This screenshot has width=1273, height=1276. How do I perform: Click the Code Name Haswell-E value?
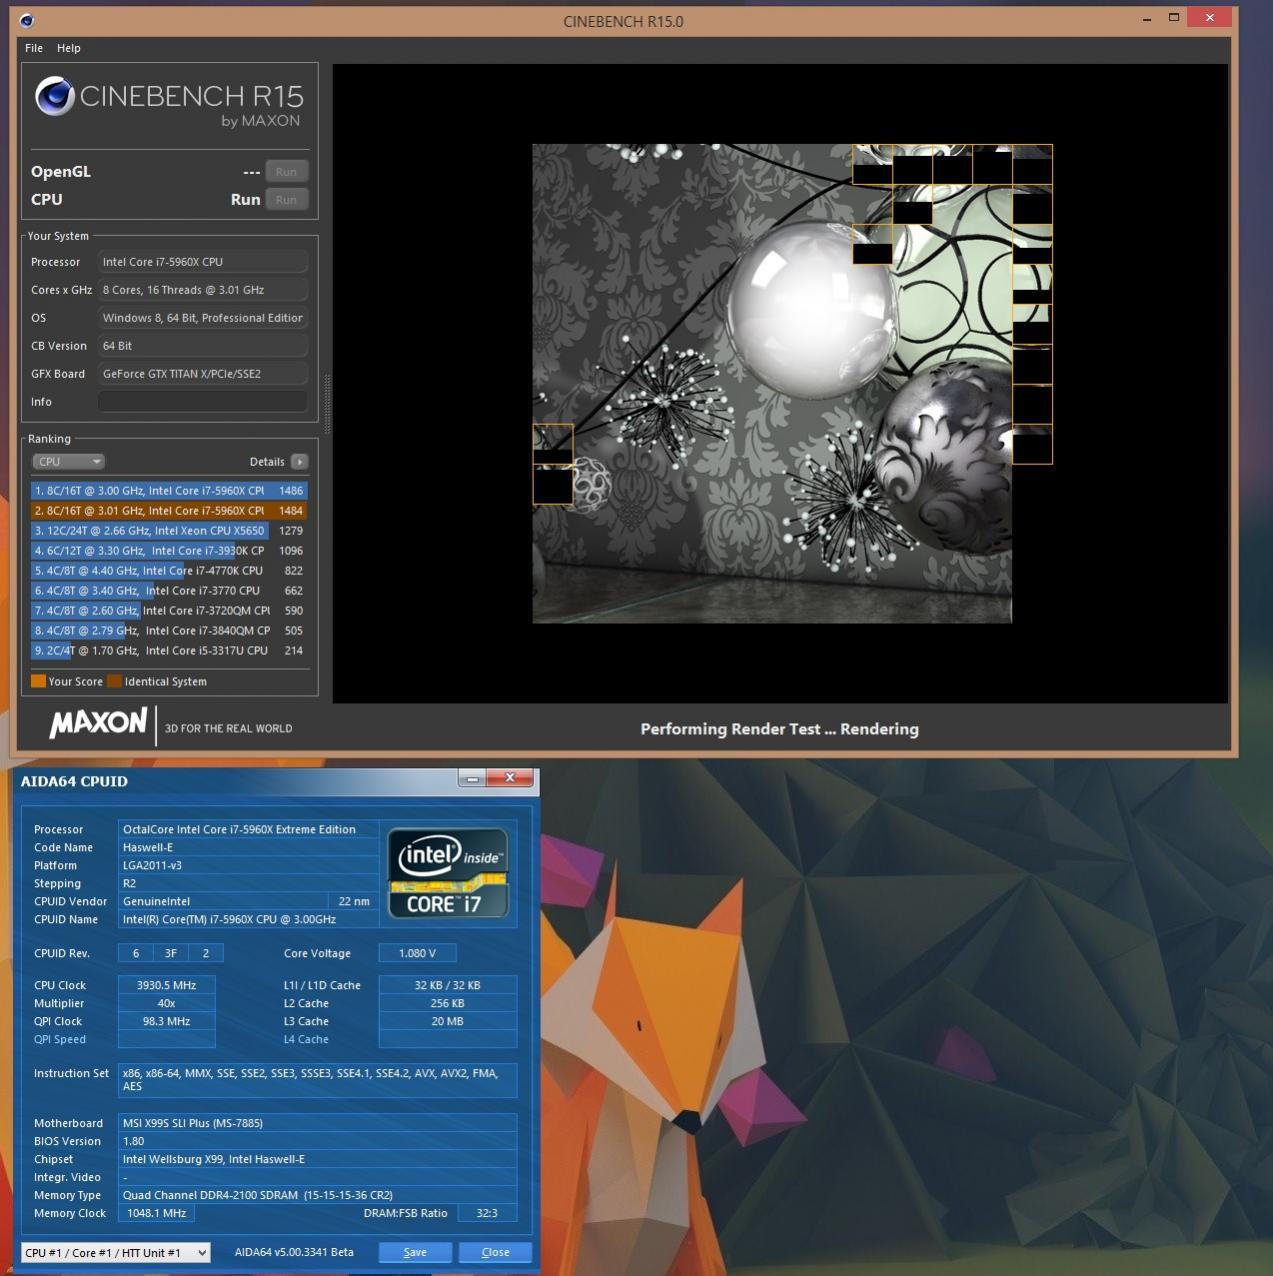click(248, 848)
